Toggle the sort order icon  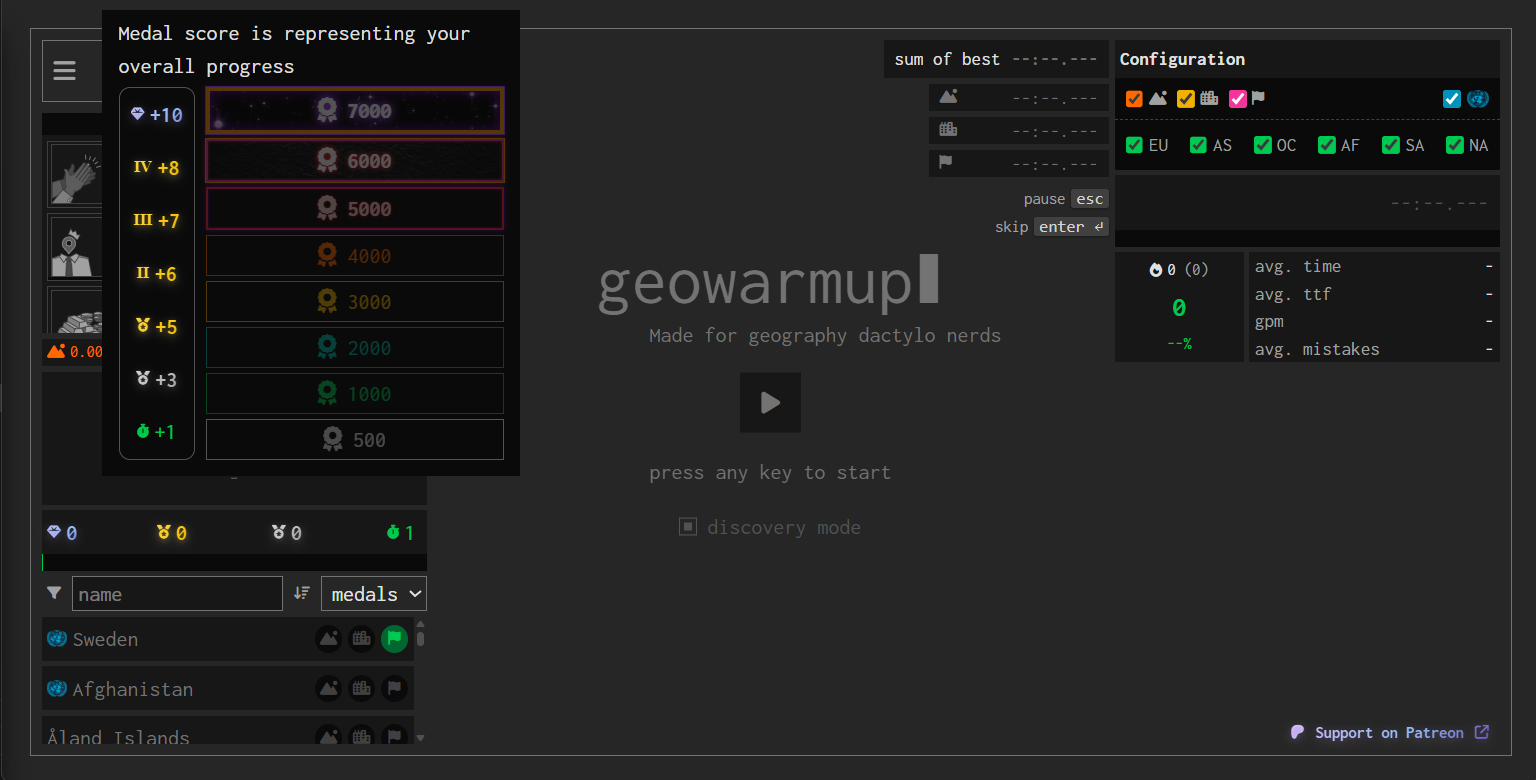(x=301, y=593)
